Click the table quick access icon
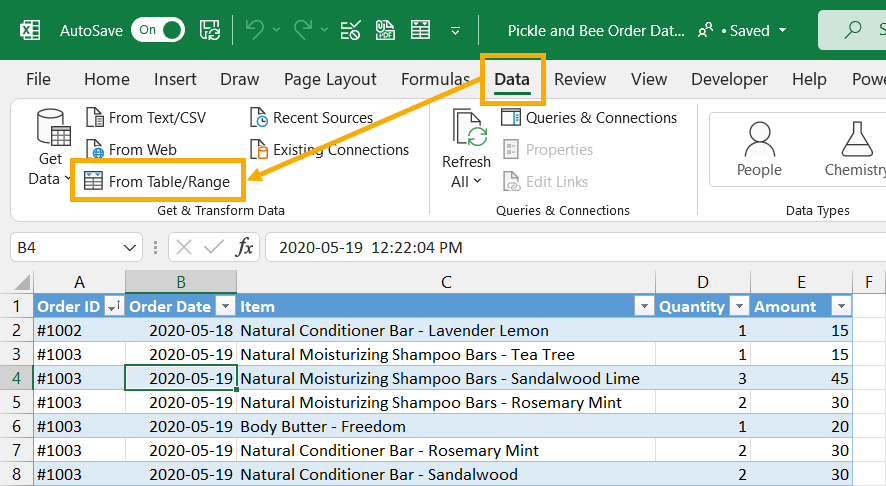886x486 pixels. click(420, 30)
